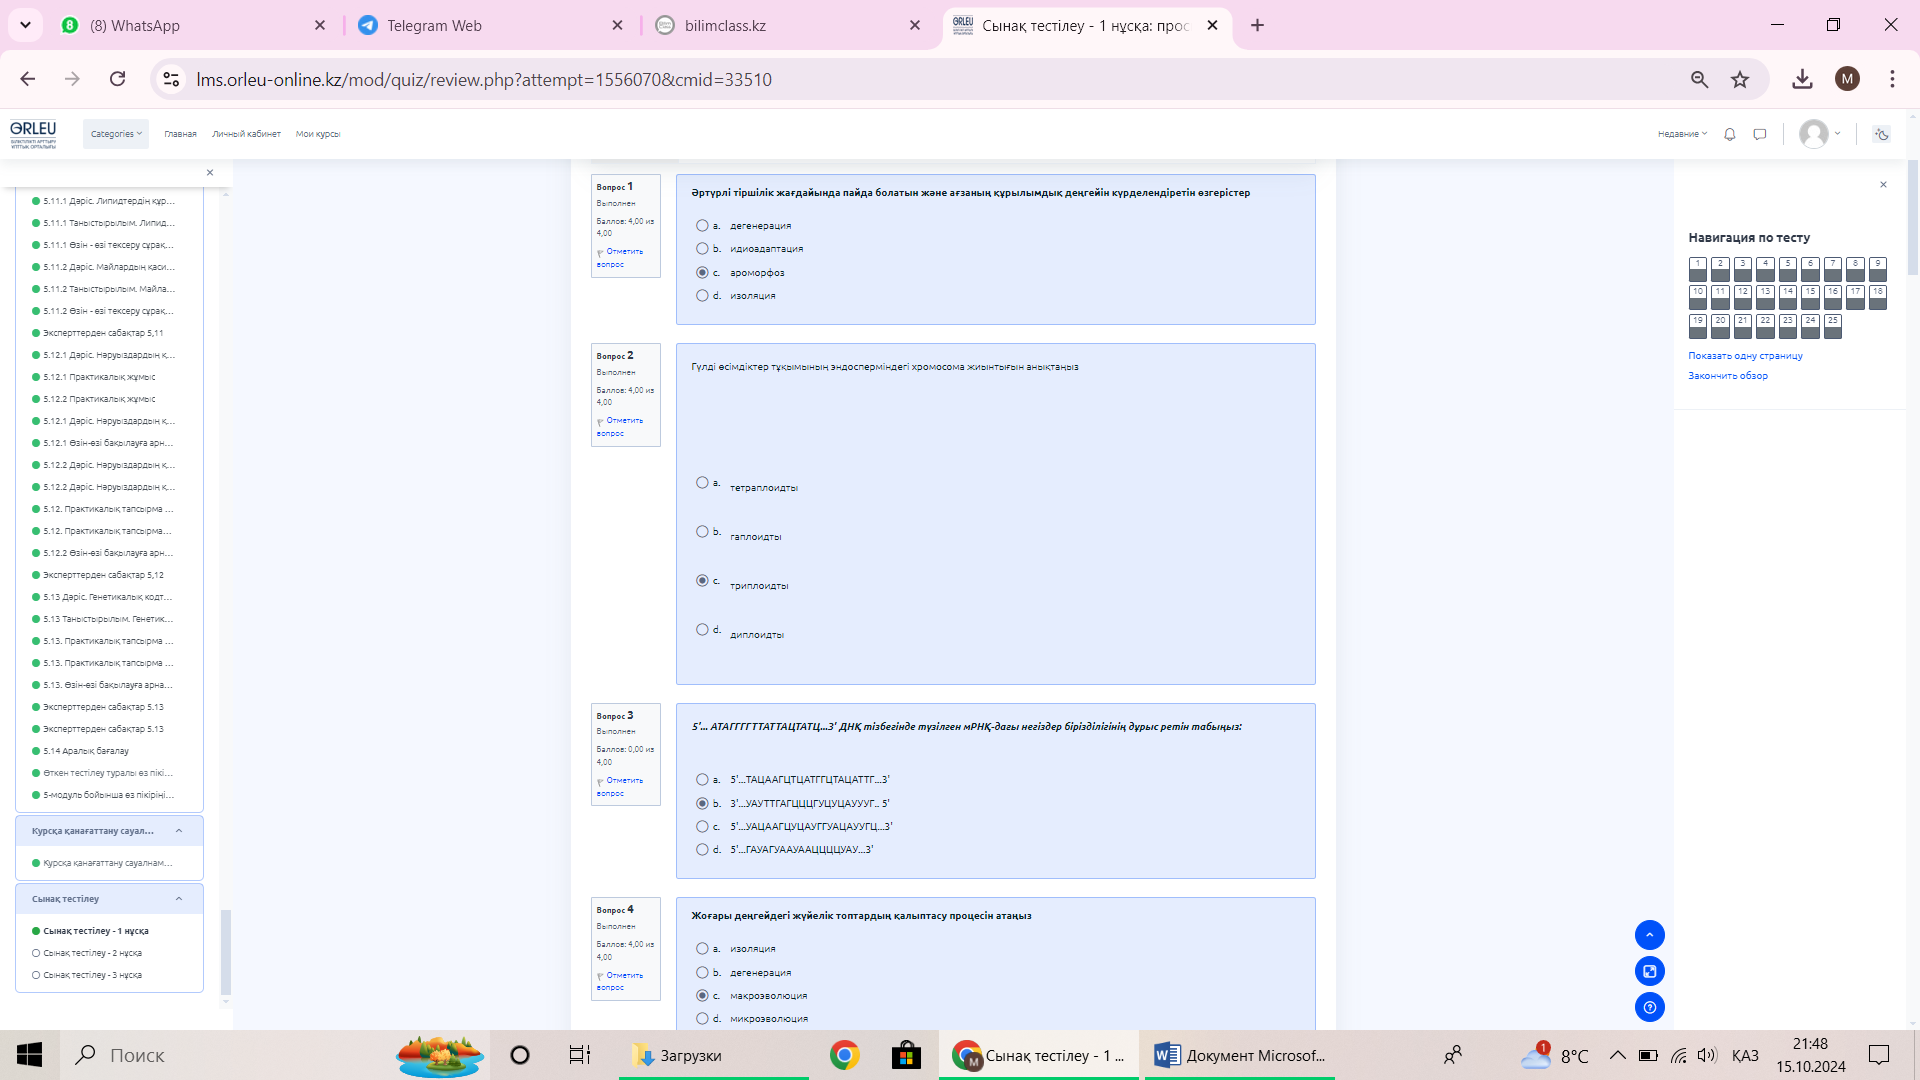Screen dimensions: 1920x1080
Task: Select radio option 'гаплоидты' in question 2
Action: click(x=702, y=532)
